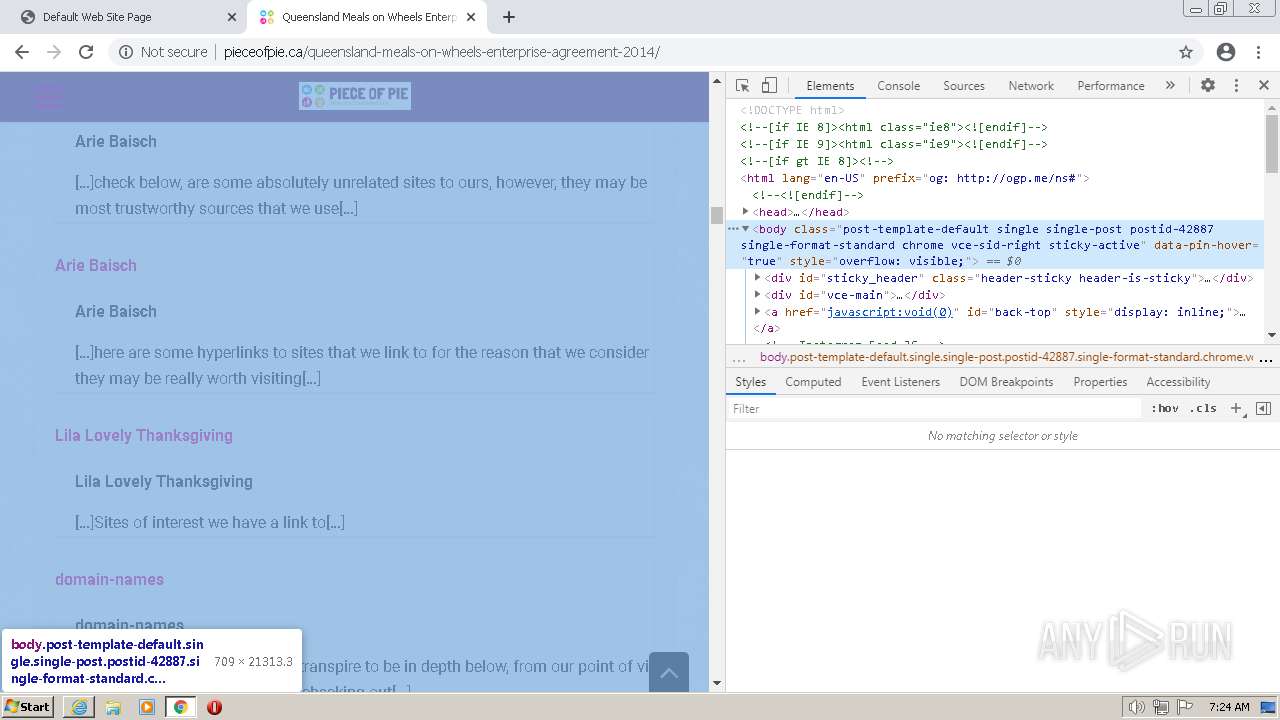Toggle the .cls element classes button

click(1203, 409)
